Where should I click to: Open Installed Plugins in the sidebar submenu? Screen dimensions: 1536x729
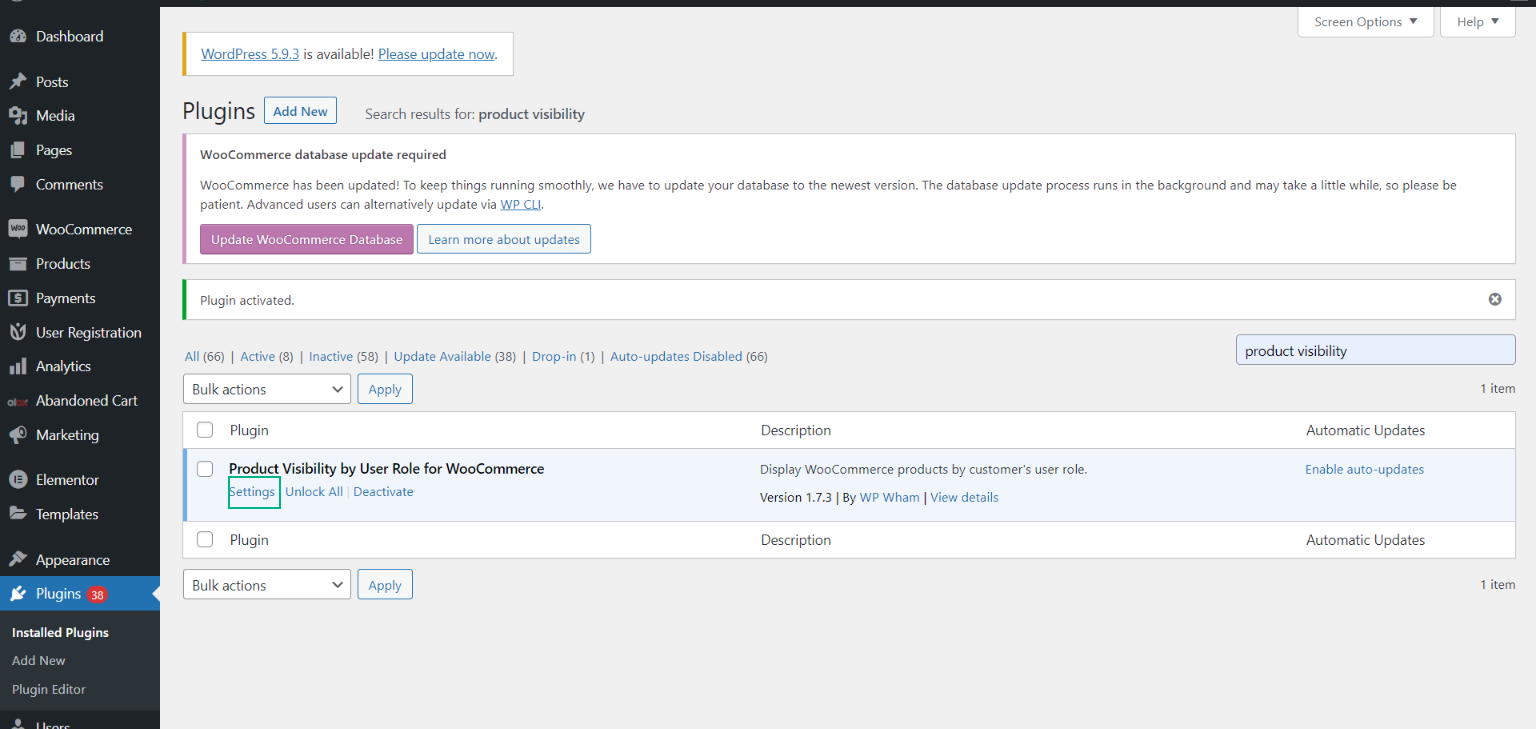59,632
